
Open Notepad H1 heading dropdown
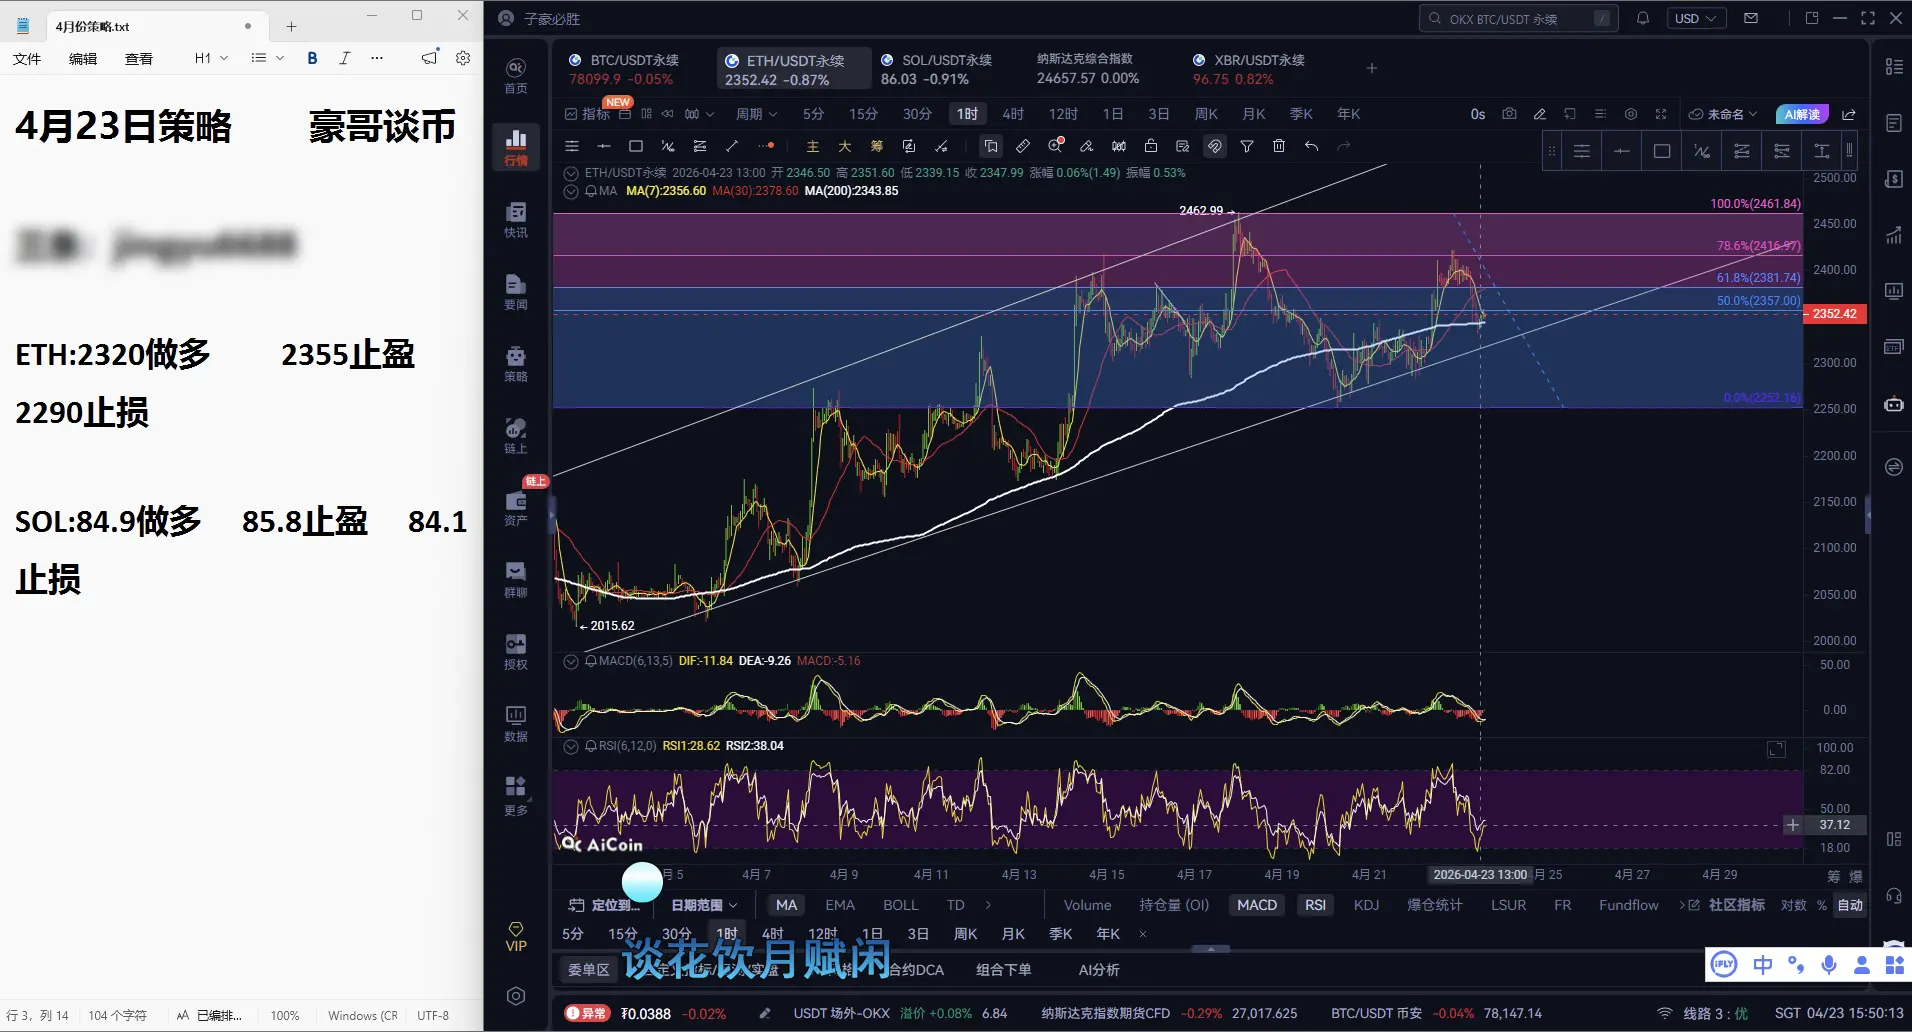coord(211,58)
